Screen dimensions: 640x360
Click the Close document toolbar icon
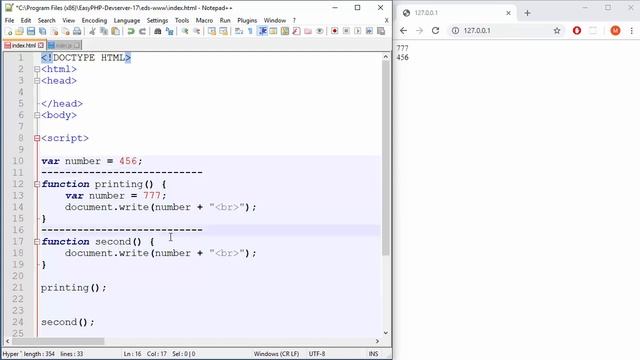coord(54,31)
